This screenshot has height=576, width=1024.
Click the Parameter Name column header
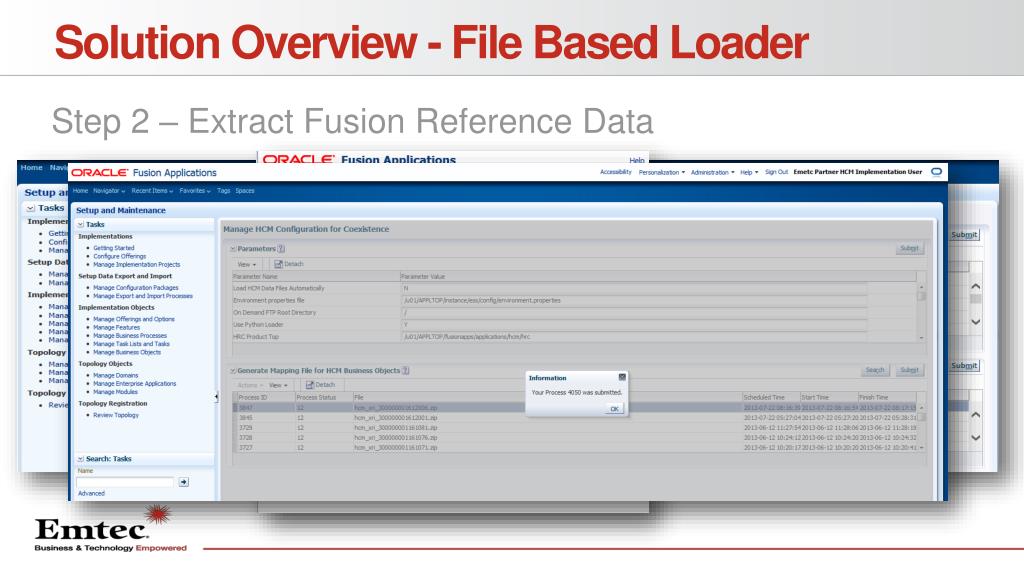[x=315, y=276]
